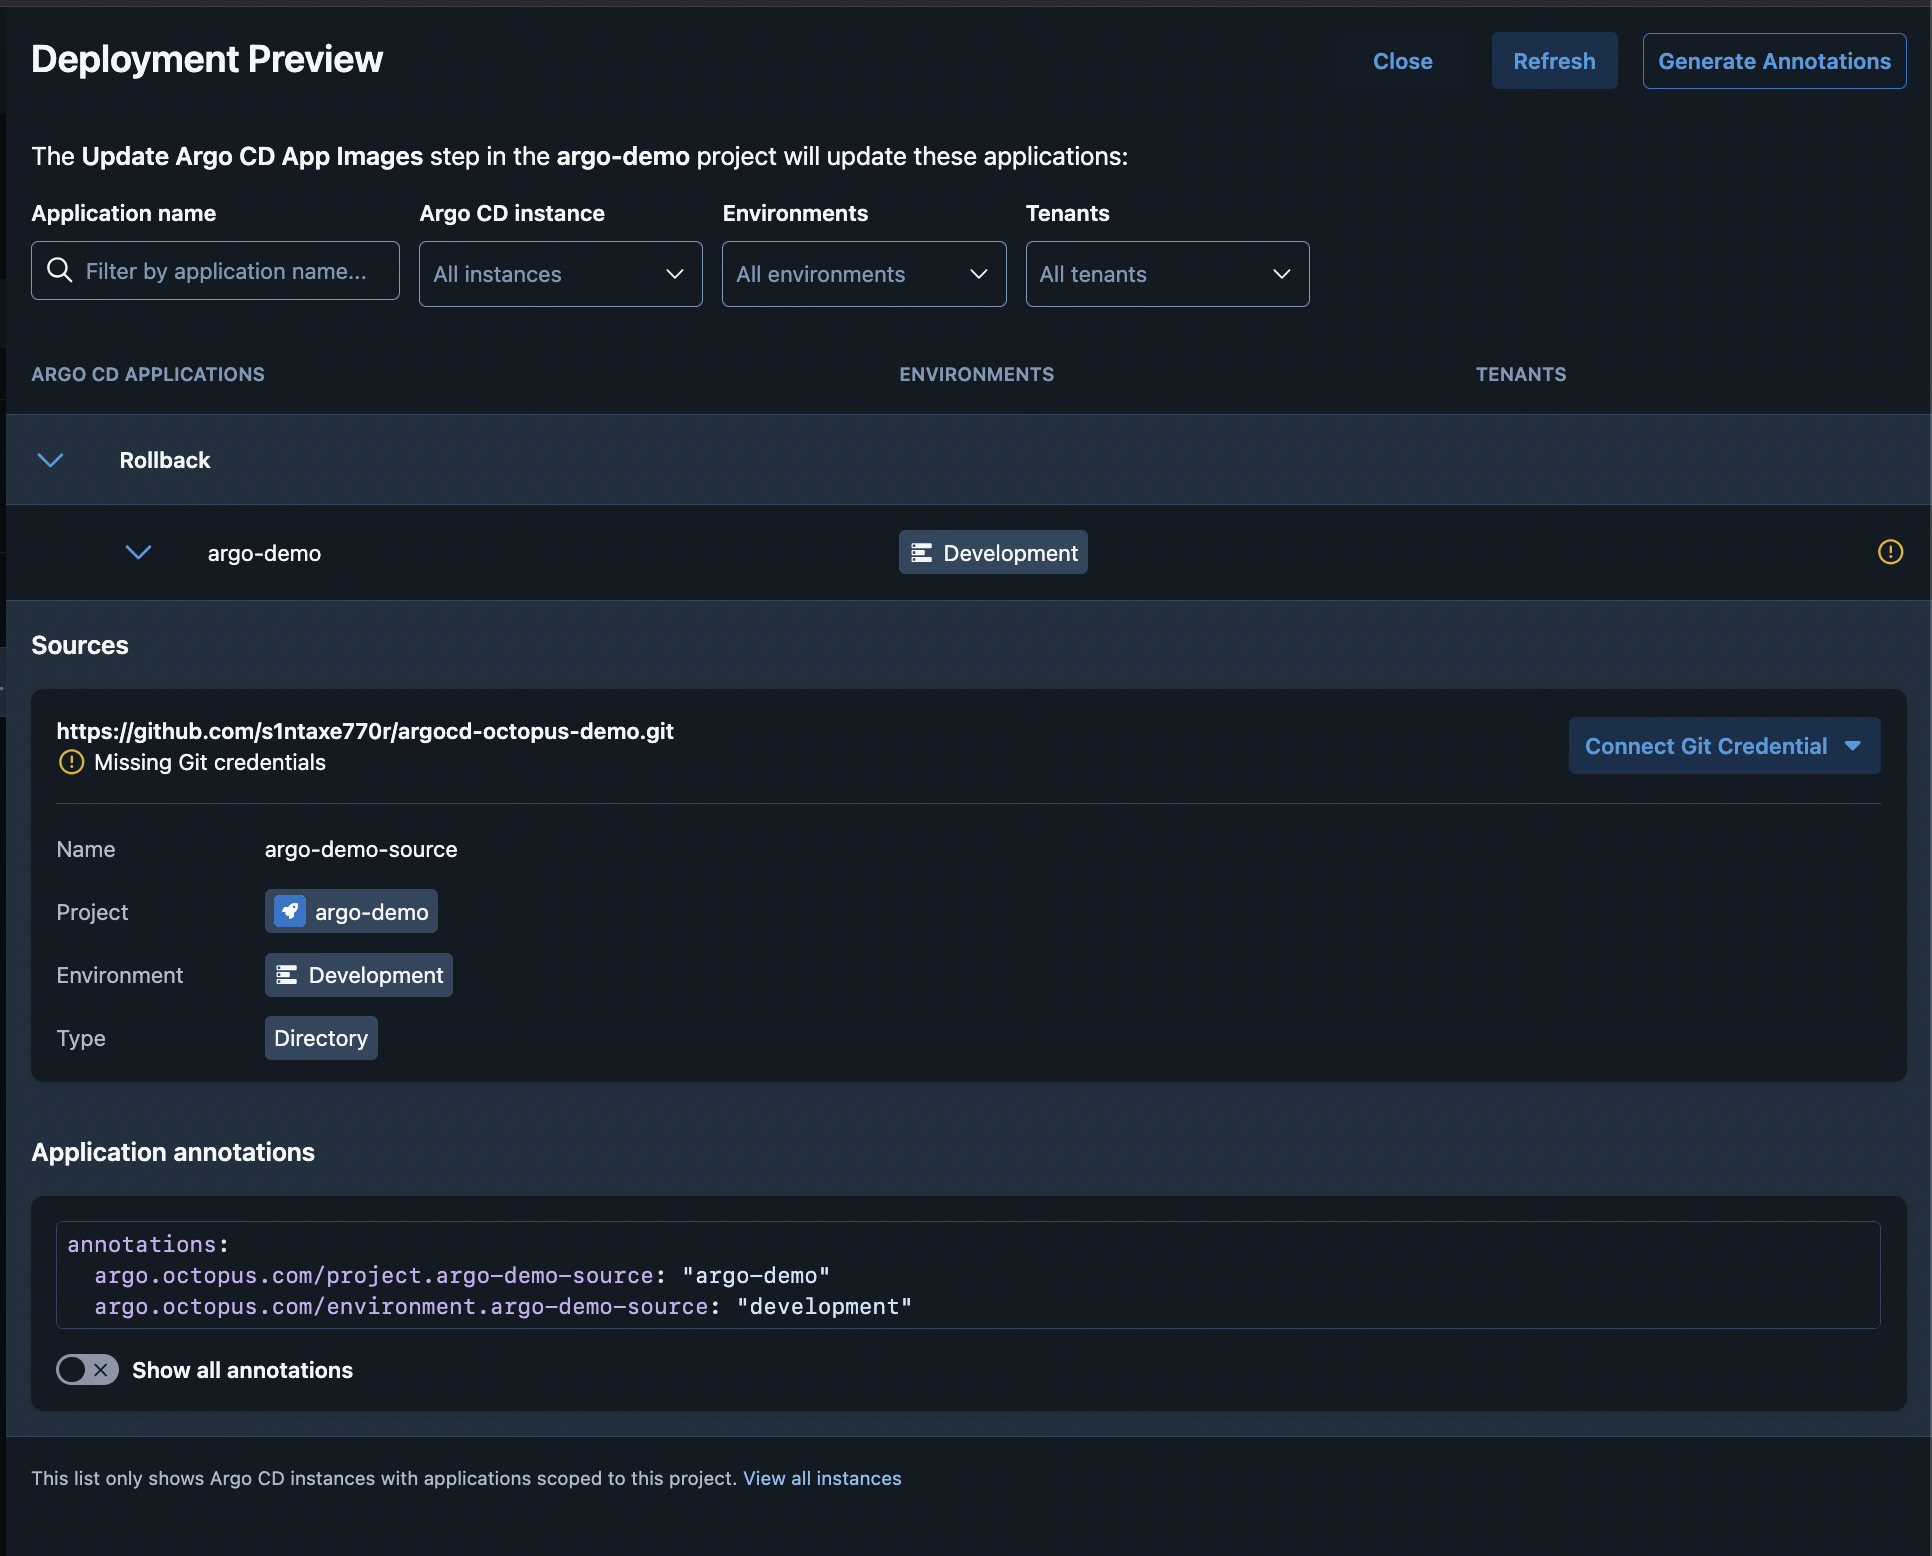The width and height of the screenshot is (1932, 1556).
Task: Click the rocket icon in argo-demo project chip
Action: [x=290, y=911]
